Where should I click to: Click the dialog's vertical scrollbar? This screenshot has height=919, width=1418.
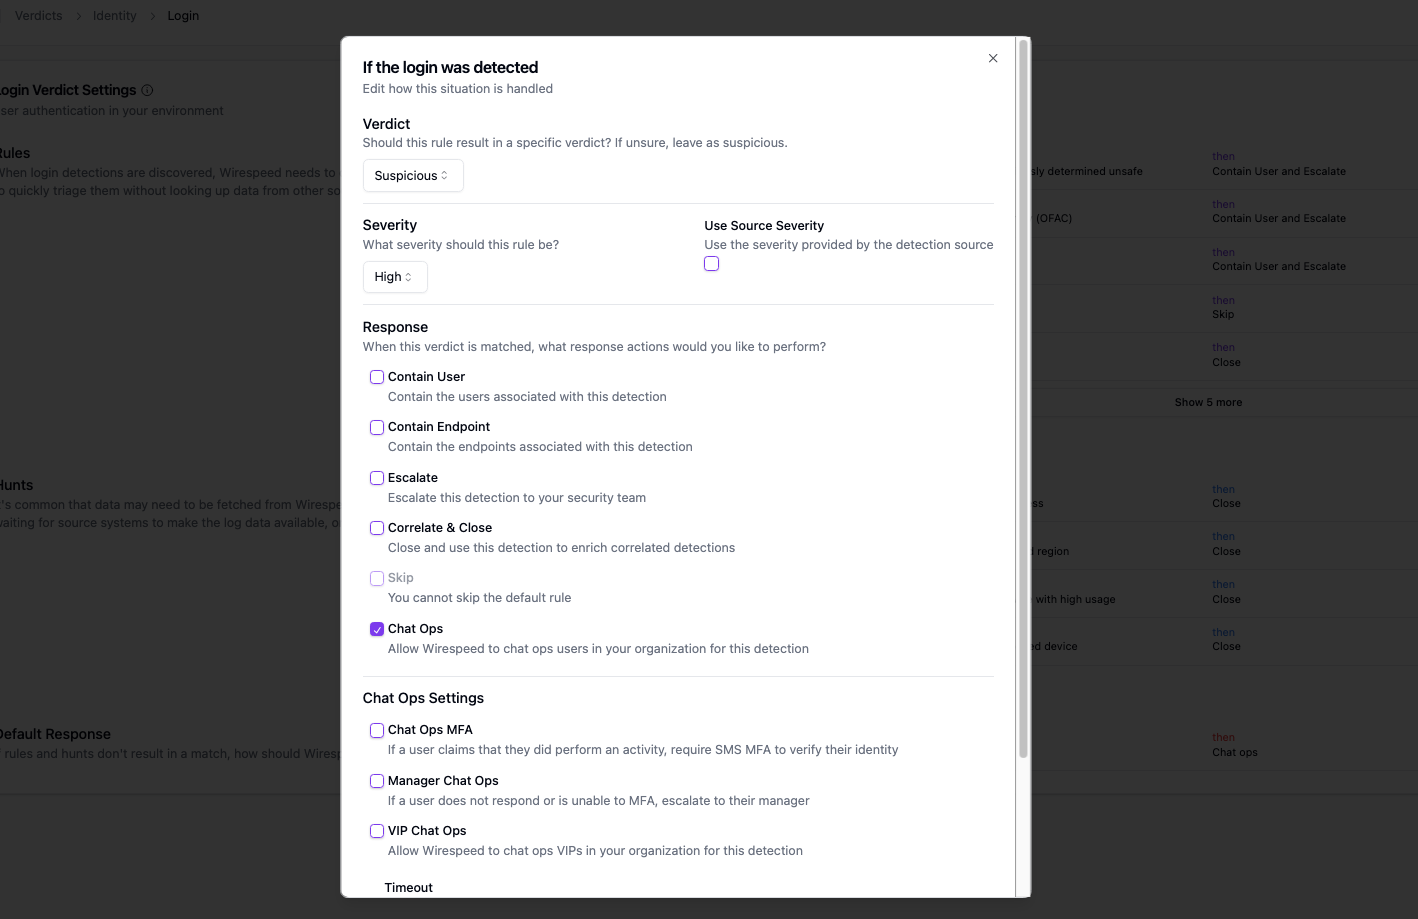pos(1022,400)
